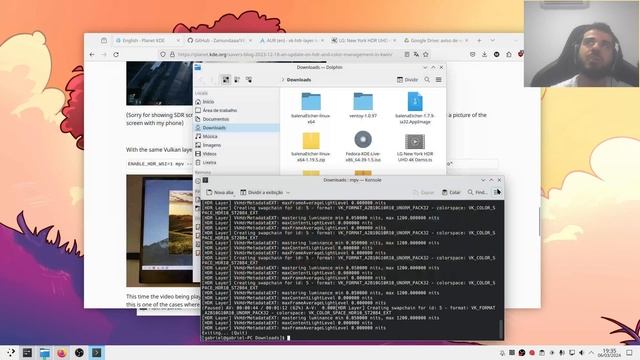Open a new Firefox tab

tap(480, 40)
